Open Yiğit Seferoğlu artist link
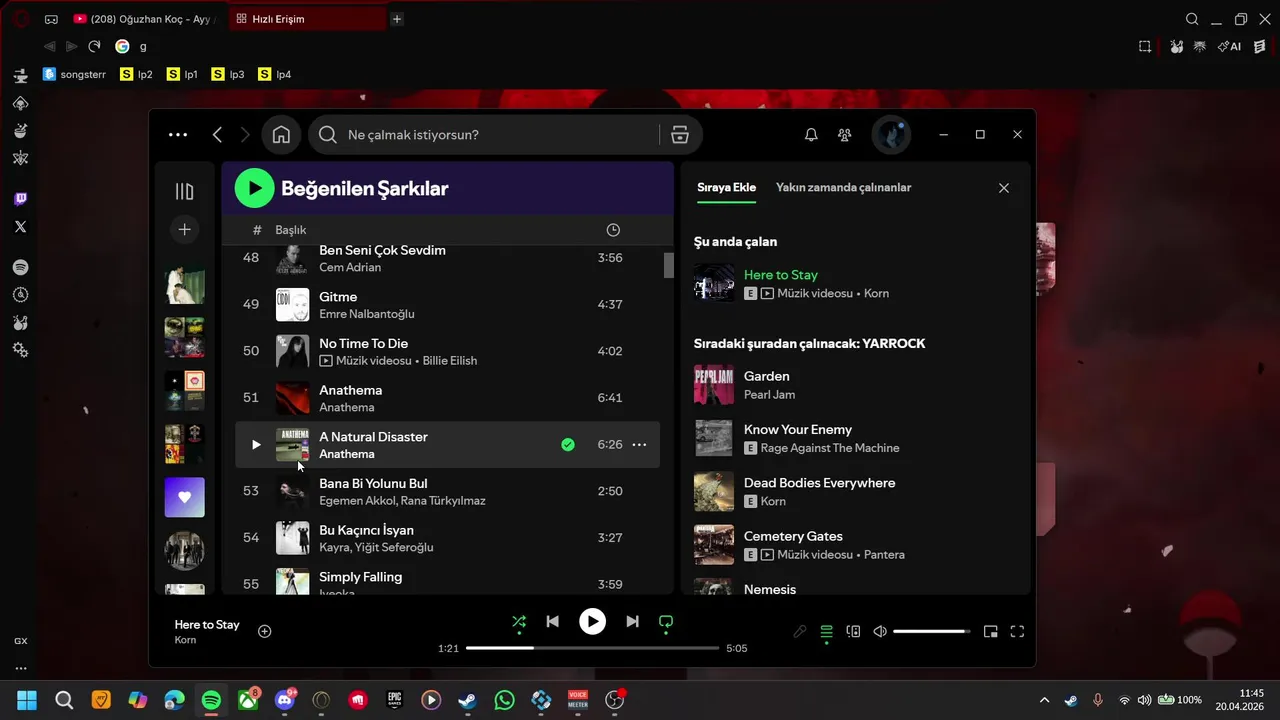Screen dimensions: 1280x720 (394, 547)
